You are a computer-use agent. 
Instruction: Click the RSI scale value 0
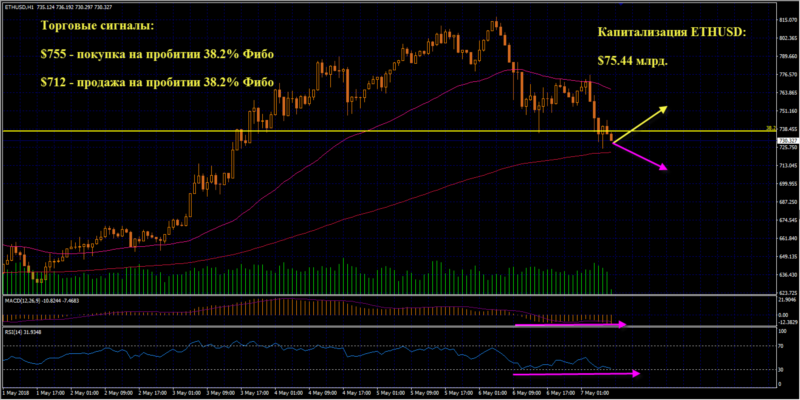coord(780,384)
